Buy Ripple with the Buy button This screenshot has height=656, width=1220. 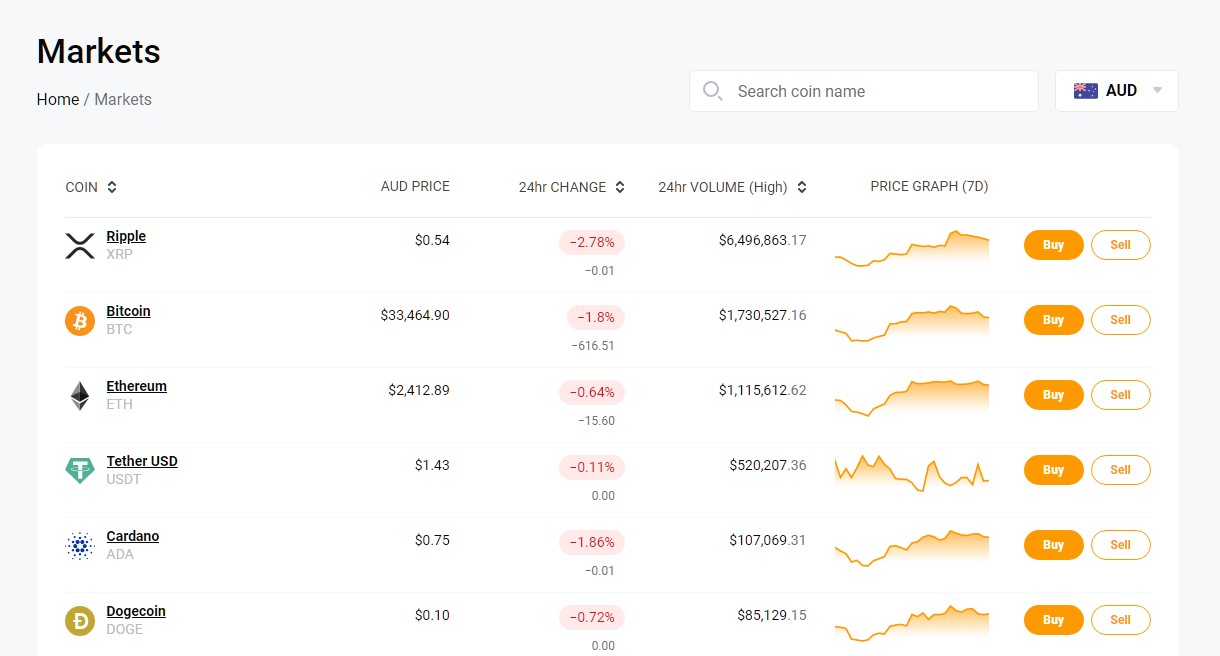(x=1054, y=245)
